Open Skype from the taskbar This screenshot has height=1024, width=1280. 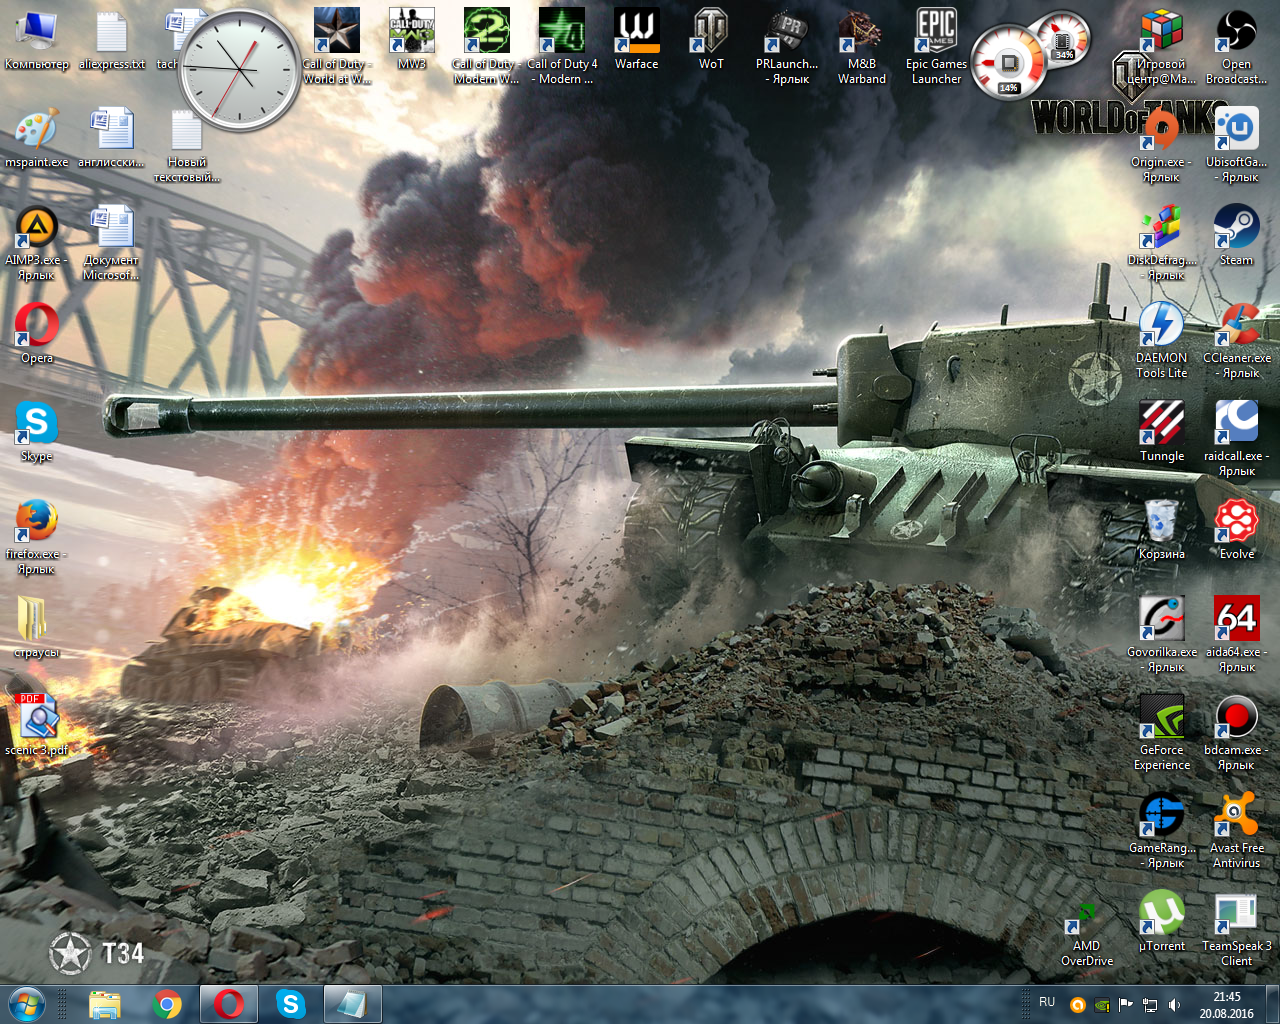pos(291,1004)
